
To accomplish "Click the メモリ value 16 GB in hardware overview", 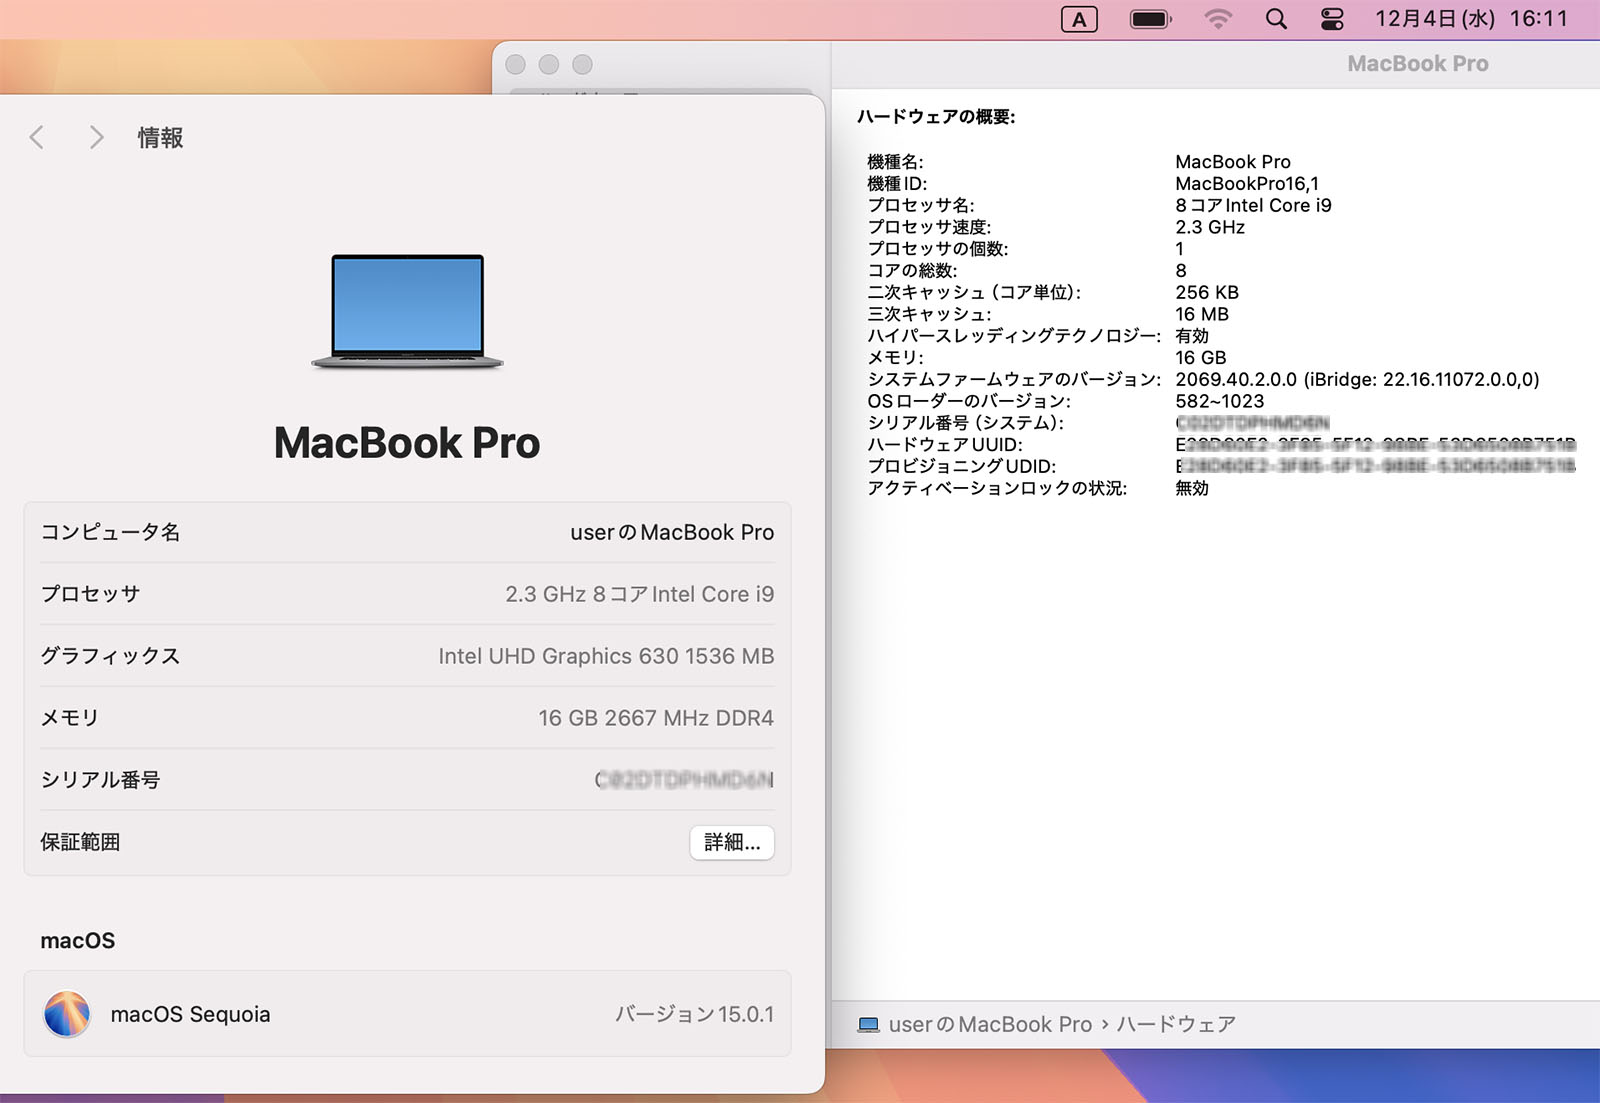I will (x=1200, y=357).
